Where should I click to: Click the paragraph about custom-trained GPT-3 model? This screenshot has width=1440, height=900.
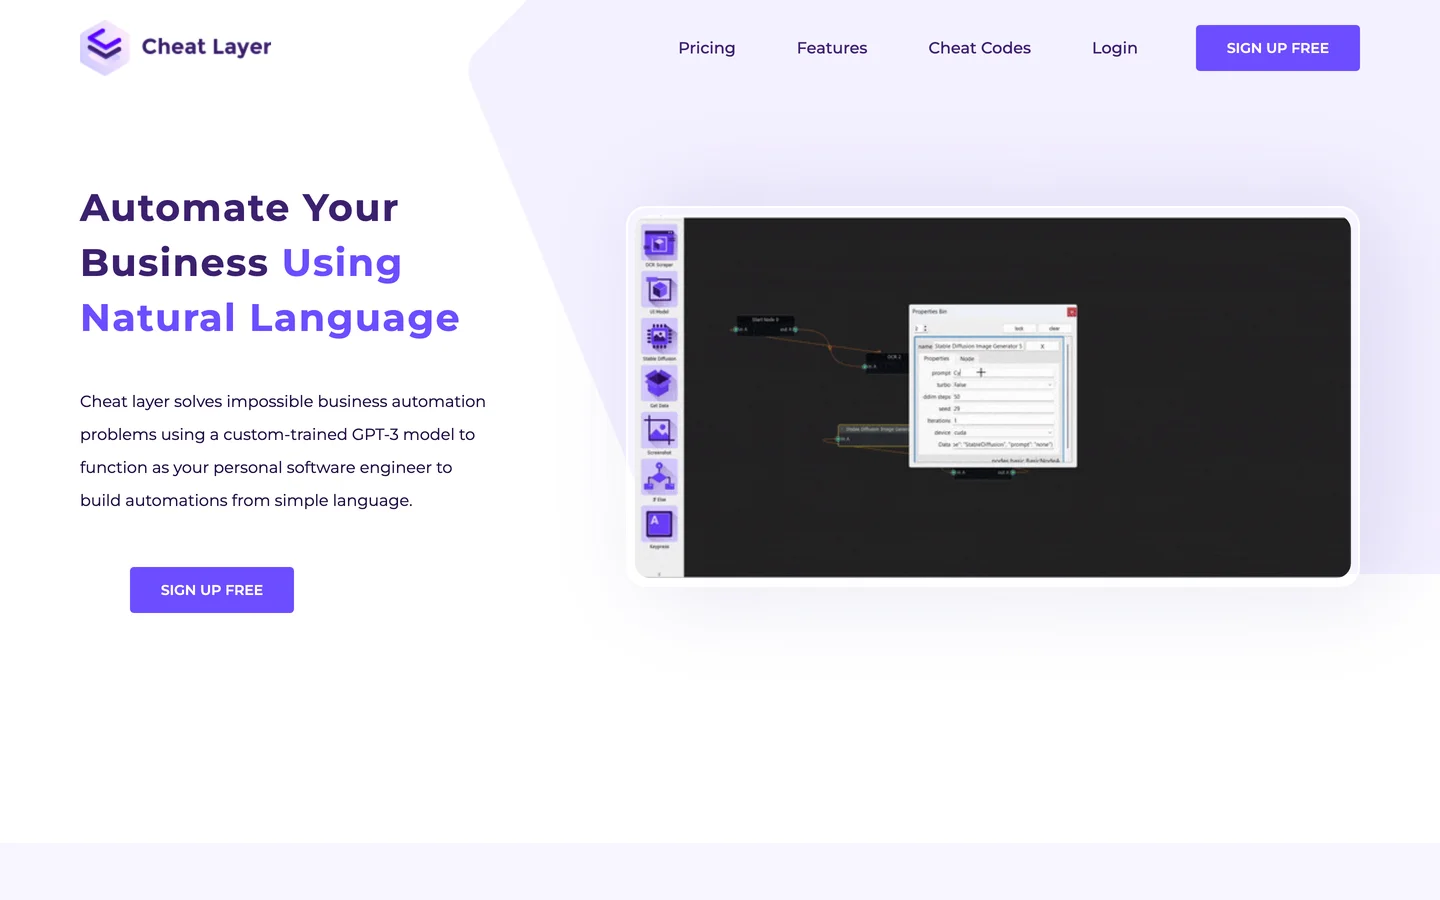pos(283,451)
